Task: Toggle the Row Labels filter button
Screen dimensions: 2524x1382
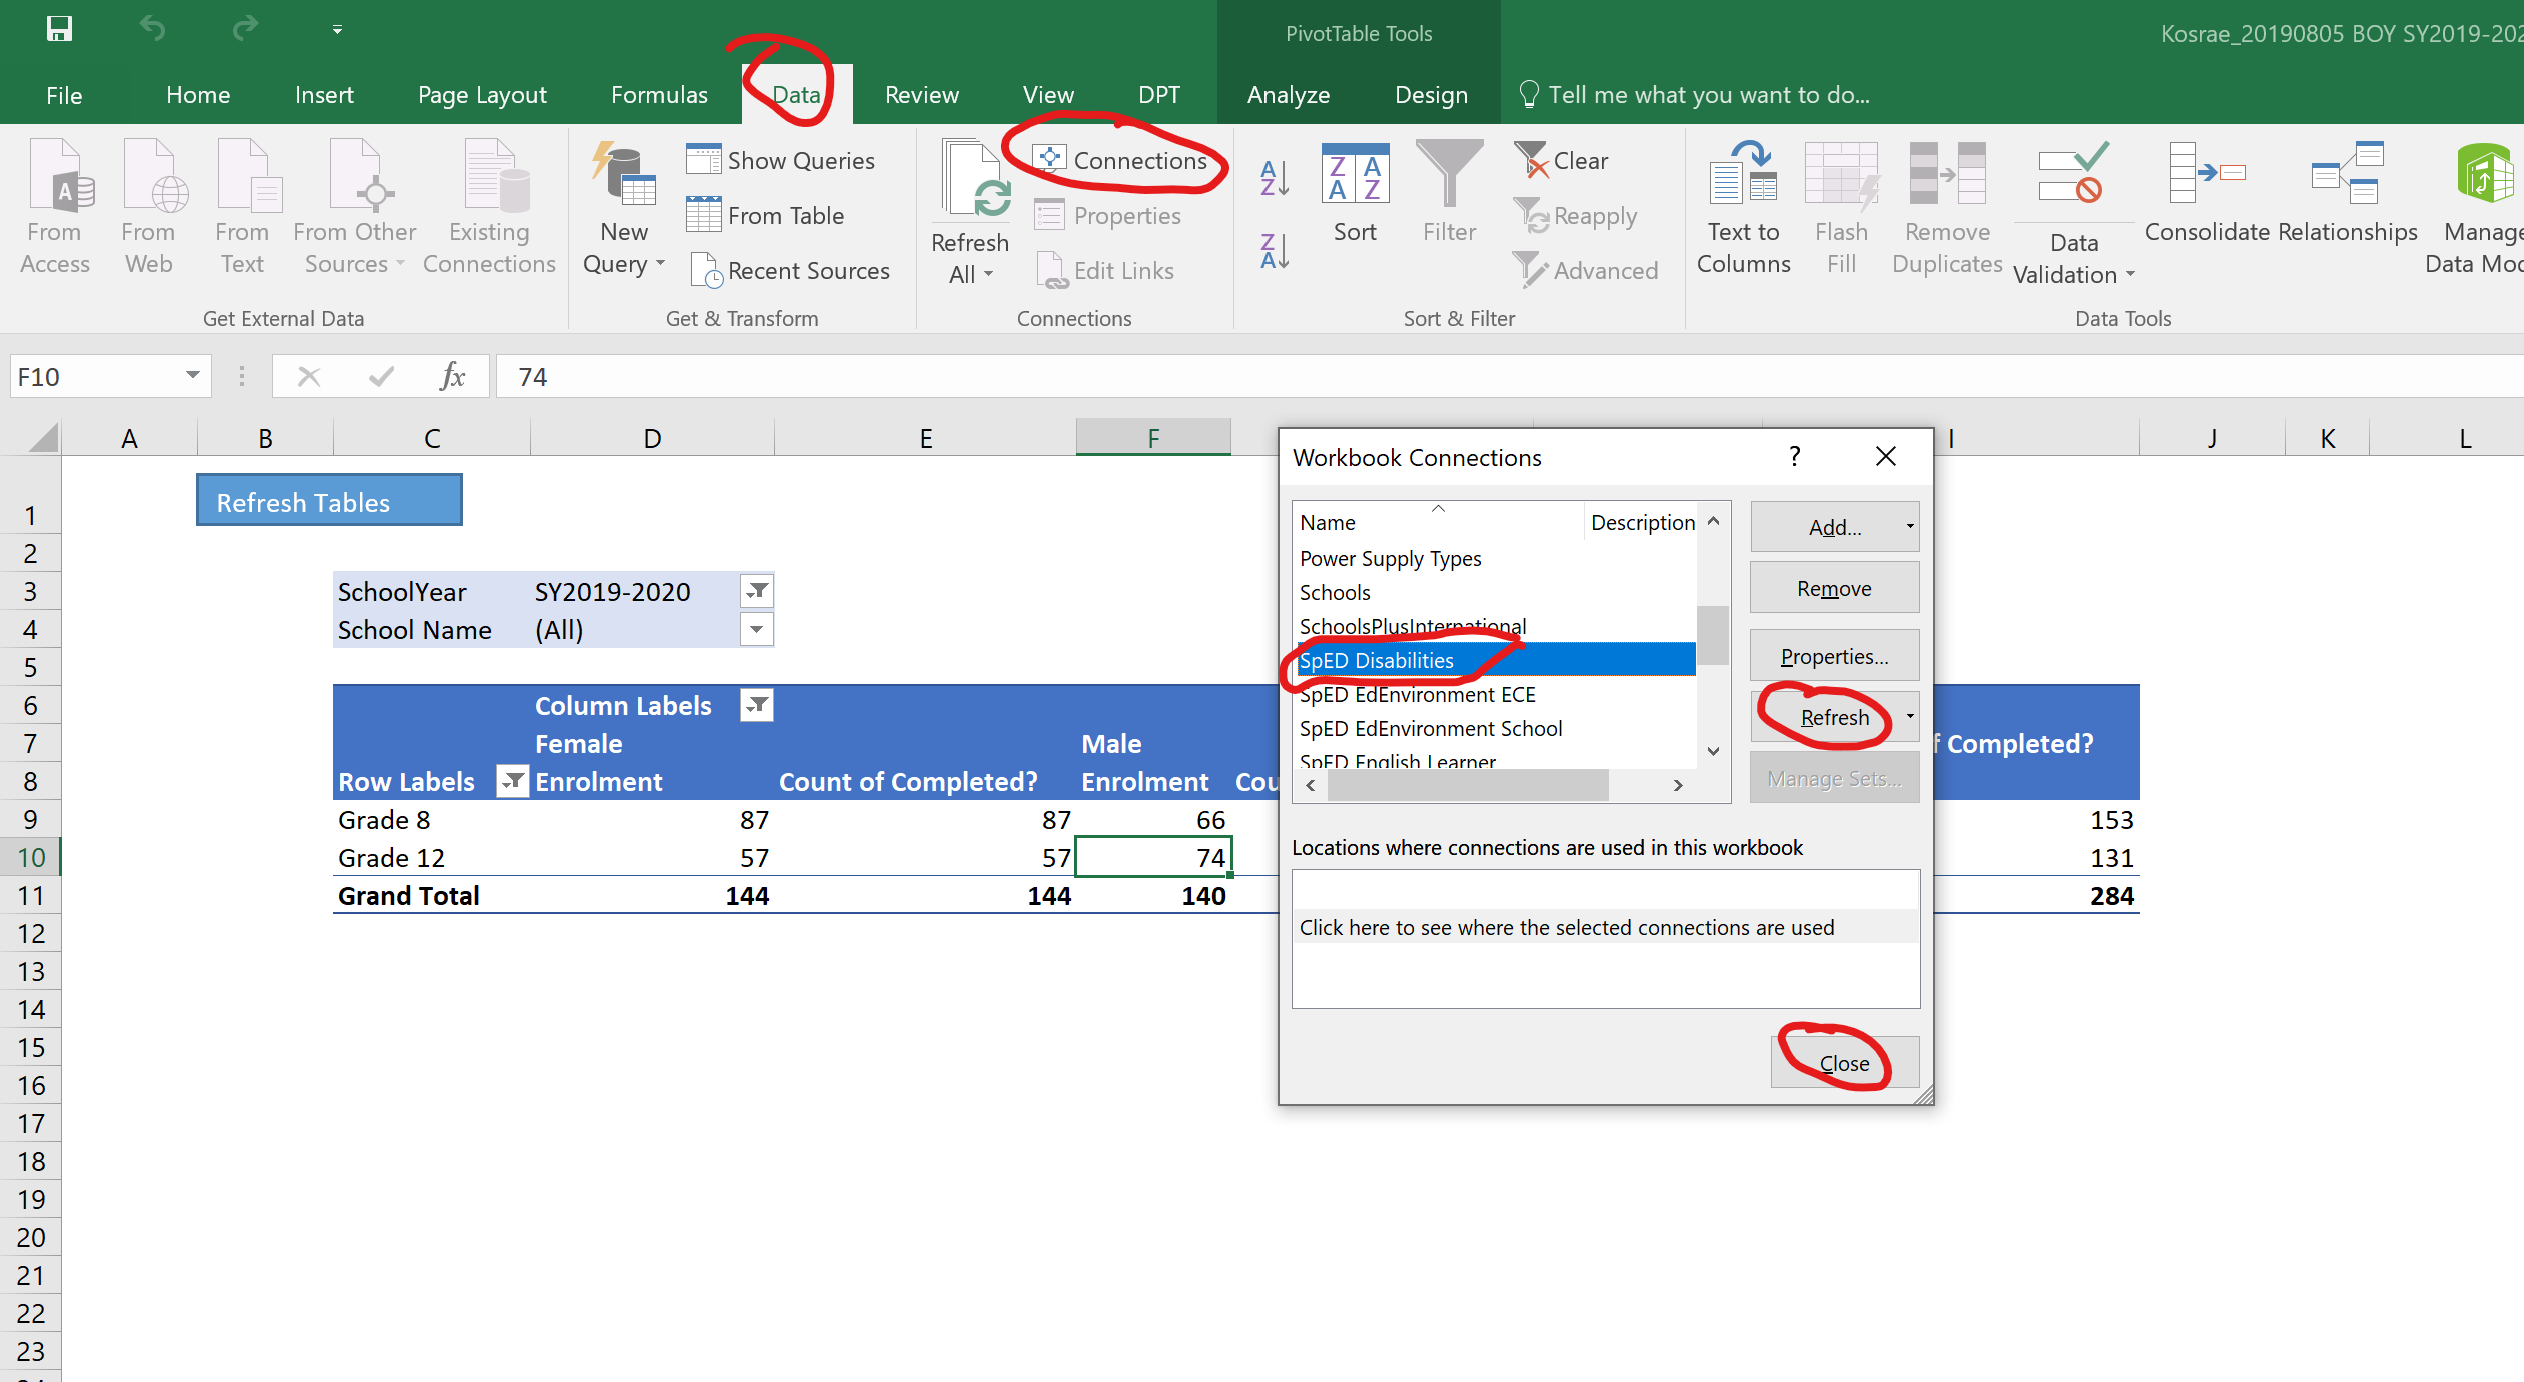Action: [x=512, y=781]
